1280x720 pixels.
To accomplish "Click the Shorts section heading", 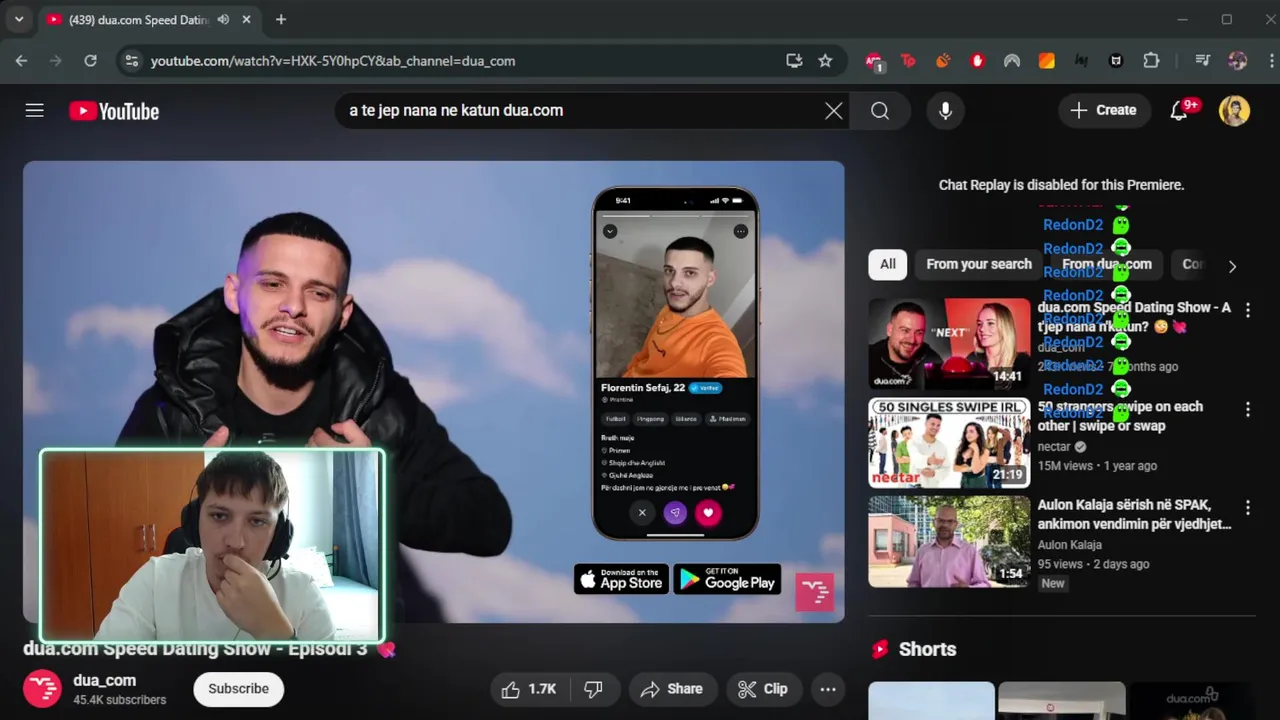I will [927, 649].
